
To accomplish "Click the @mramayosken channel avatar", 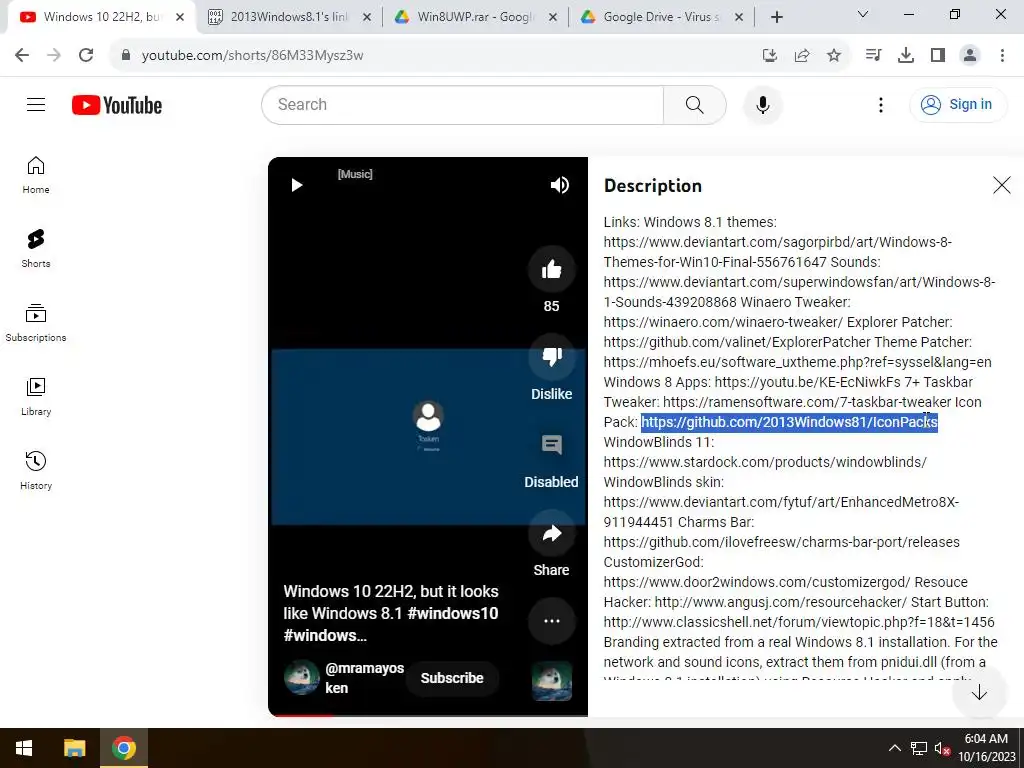I will pyautogui.click(x=301, y=677).
